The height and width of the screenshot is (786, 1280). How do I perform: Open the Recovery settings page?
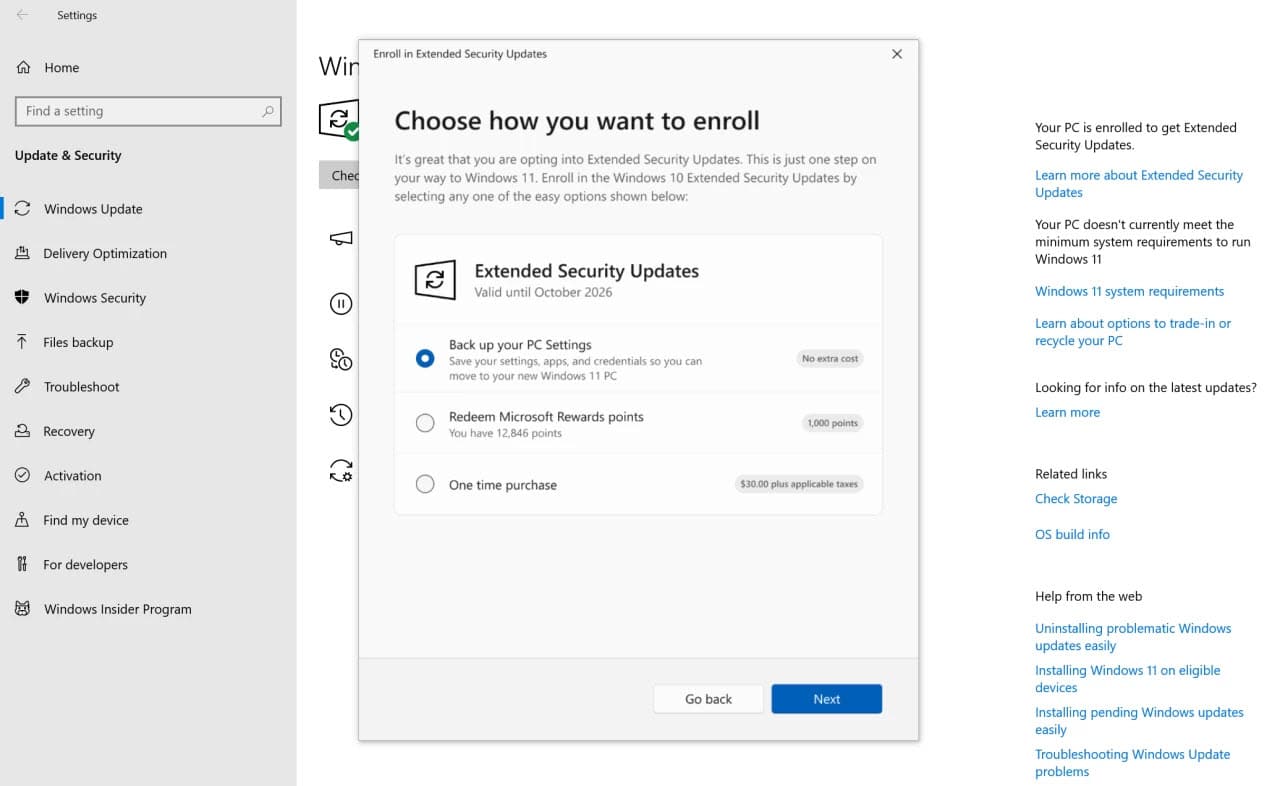pyautogui.click(x=68, y=431)
